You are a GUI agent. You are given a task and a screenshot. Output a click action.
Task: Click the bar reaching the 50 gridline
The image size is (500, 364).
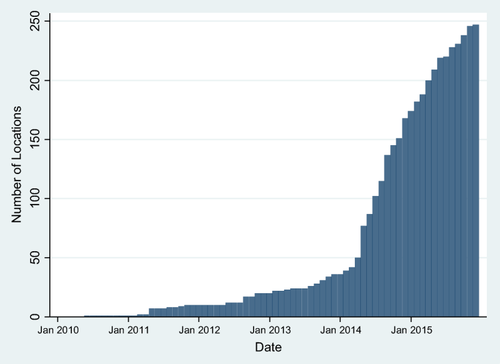[x=358, y=287]
